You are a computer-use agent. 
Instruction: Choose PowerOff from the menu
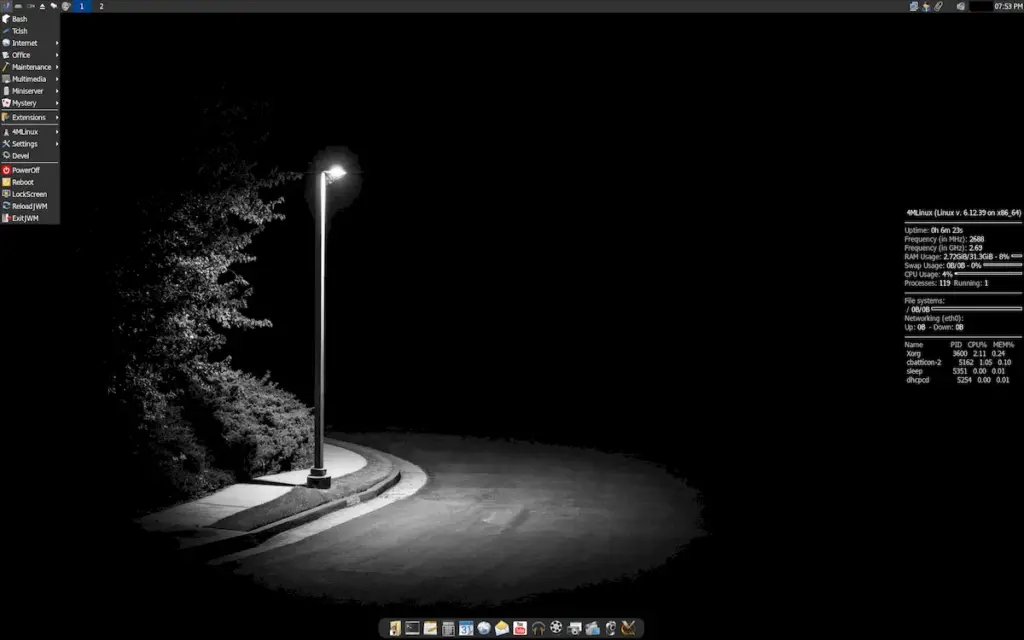(x=30, y=170)
